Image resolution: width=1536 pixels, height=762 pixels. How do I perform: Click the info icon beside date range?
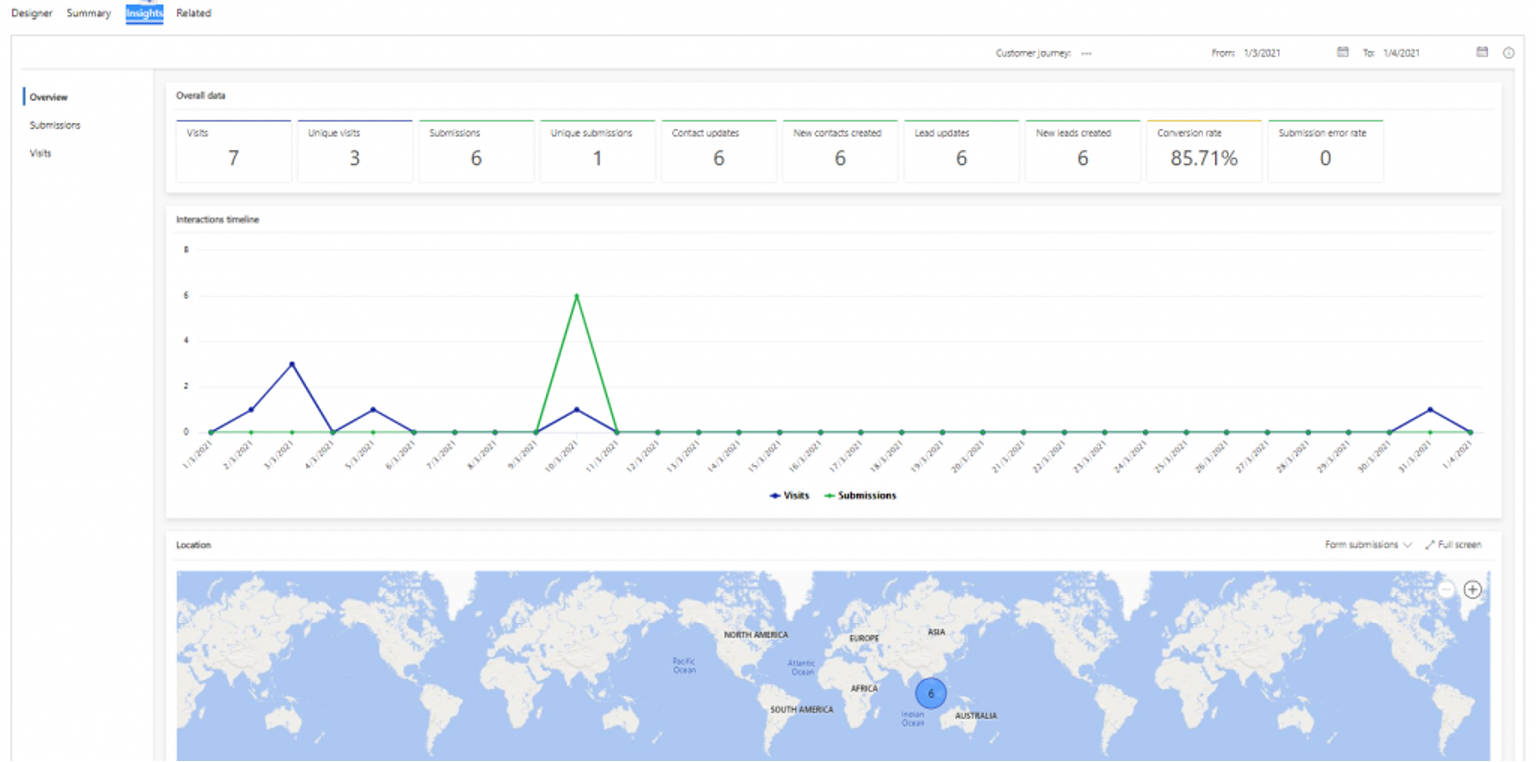(1508, 53)
